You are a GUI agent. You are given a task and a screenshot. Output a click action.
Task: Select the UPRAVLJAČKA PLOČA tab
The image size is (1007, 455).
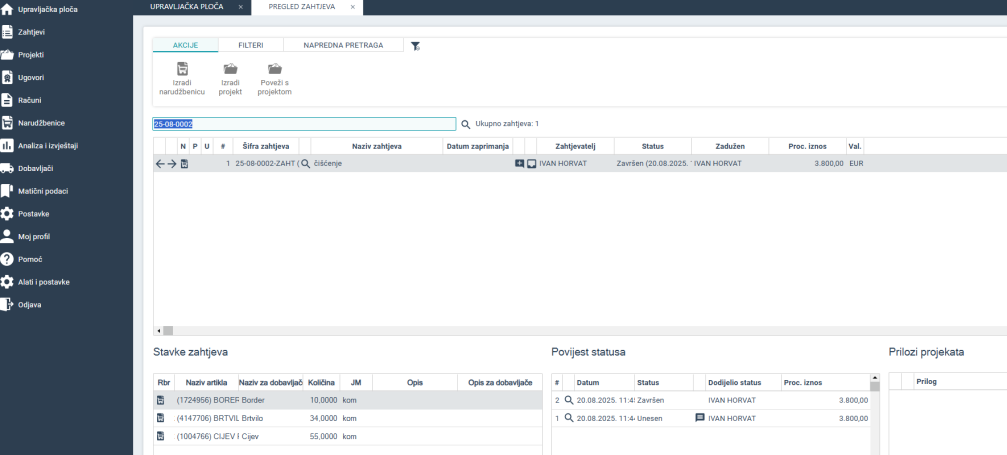(x=186, y=7)
